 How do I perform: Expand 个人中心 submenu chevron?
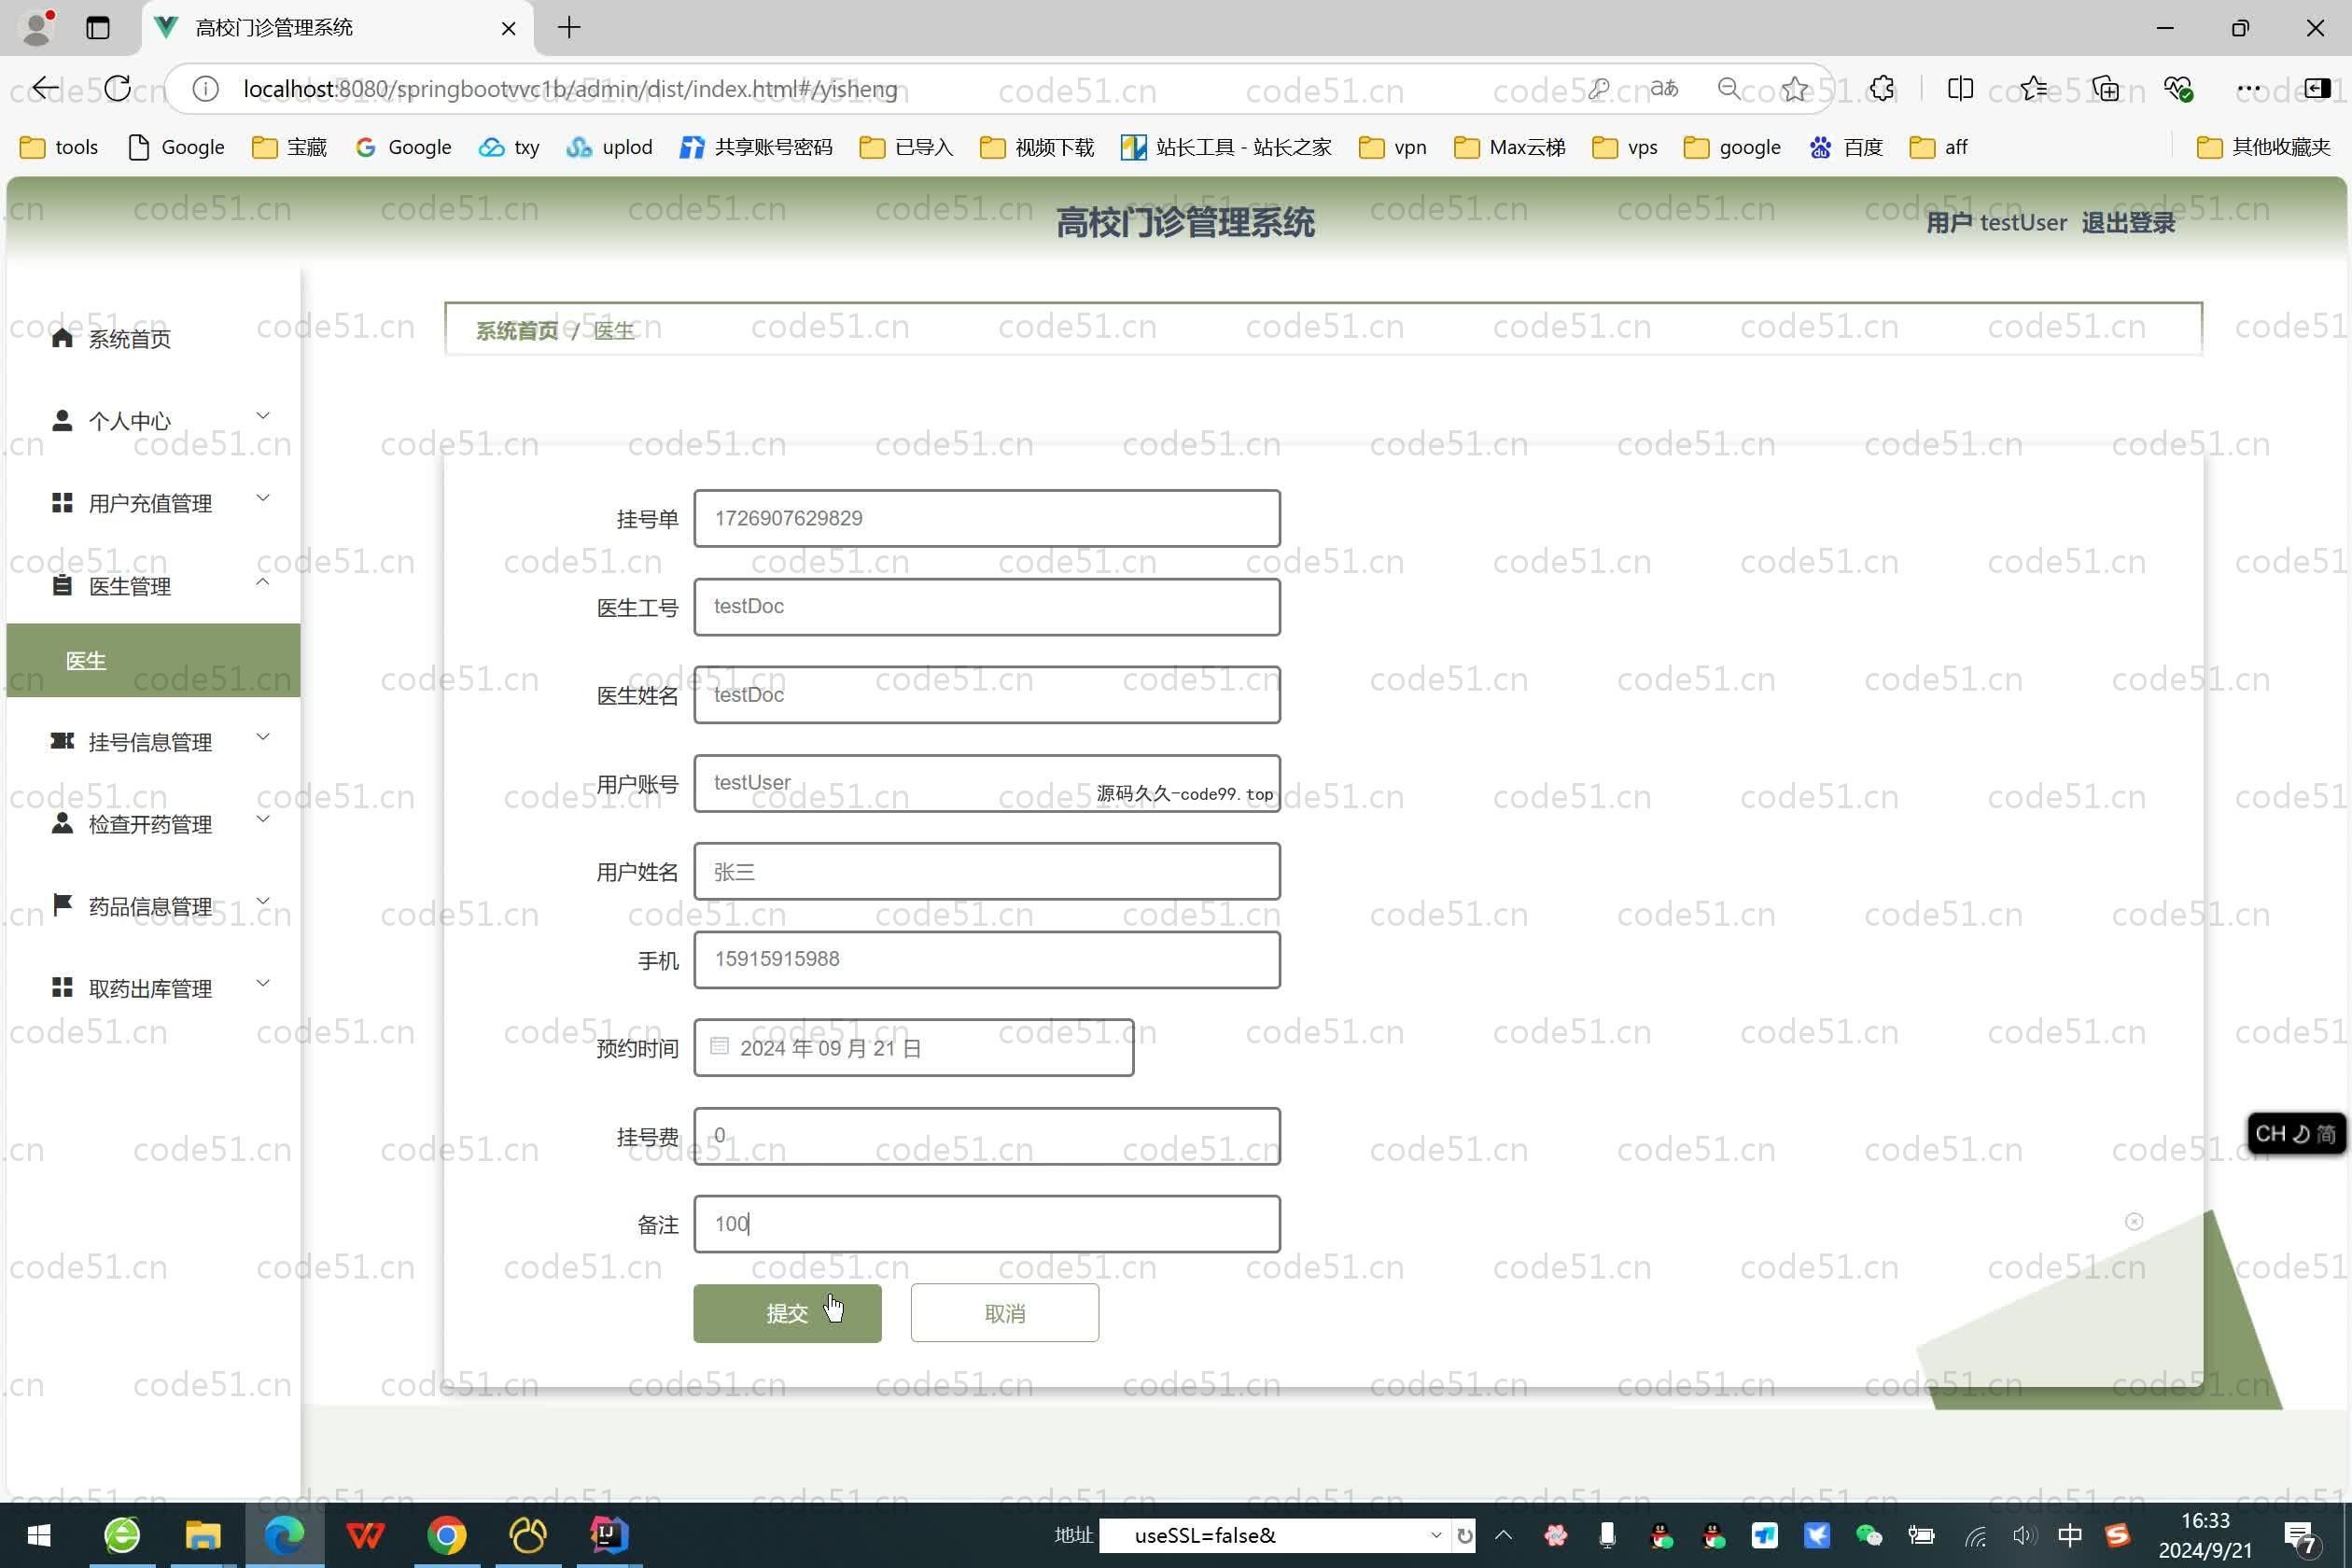click(263, 415)
